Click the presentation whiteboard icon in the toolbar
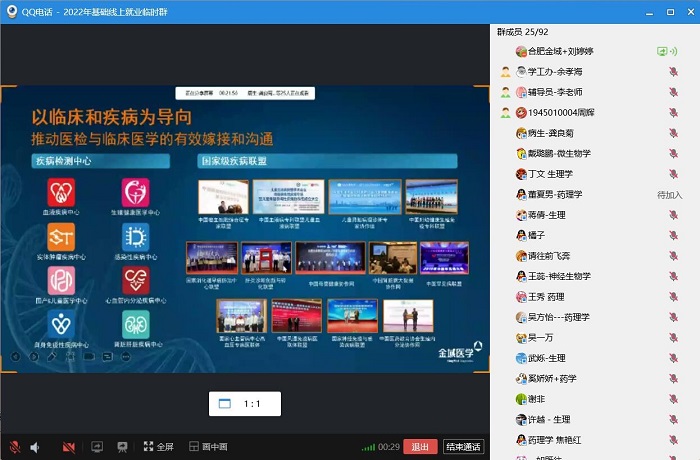 coord(122,447)
